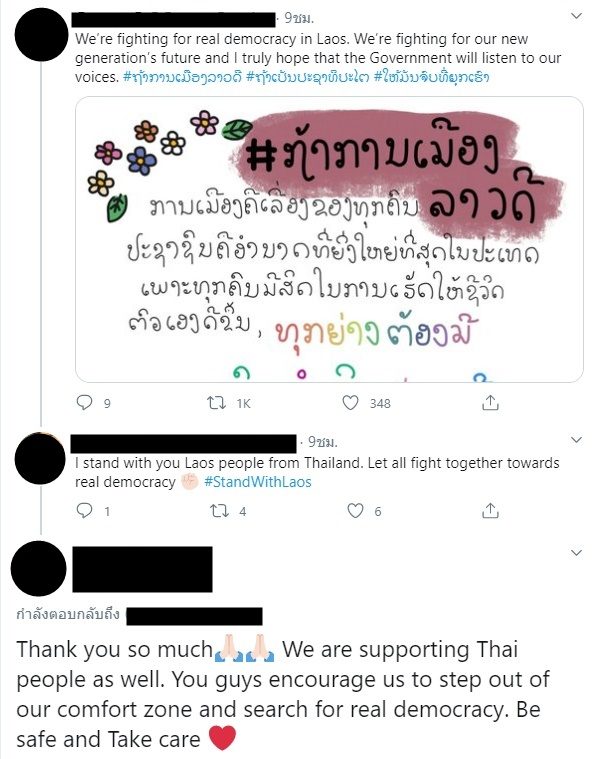
Task: Open the first tweet's chevron menu
Action: point(576,16)
